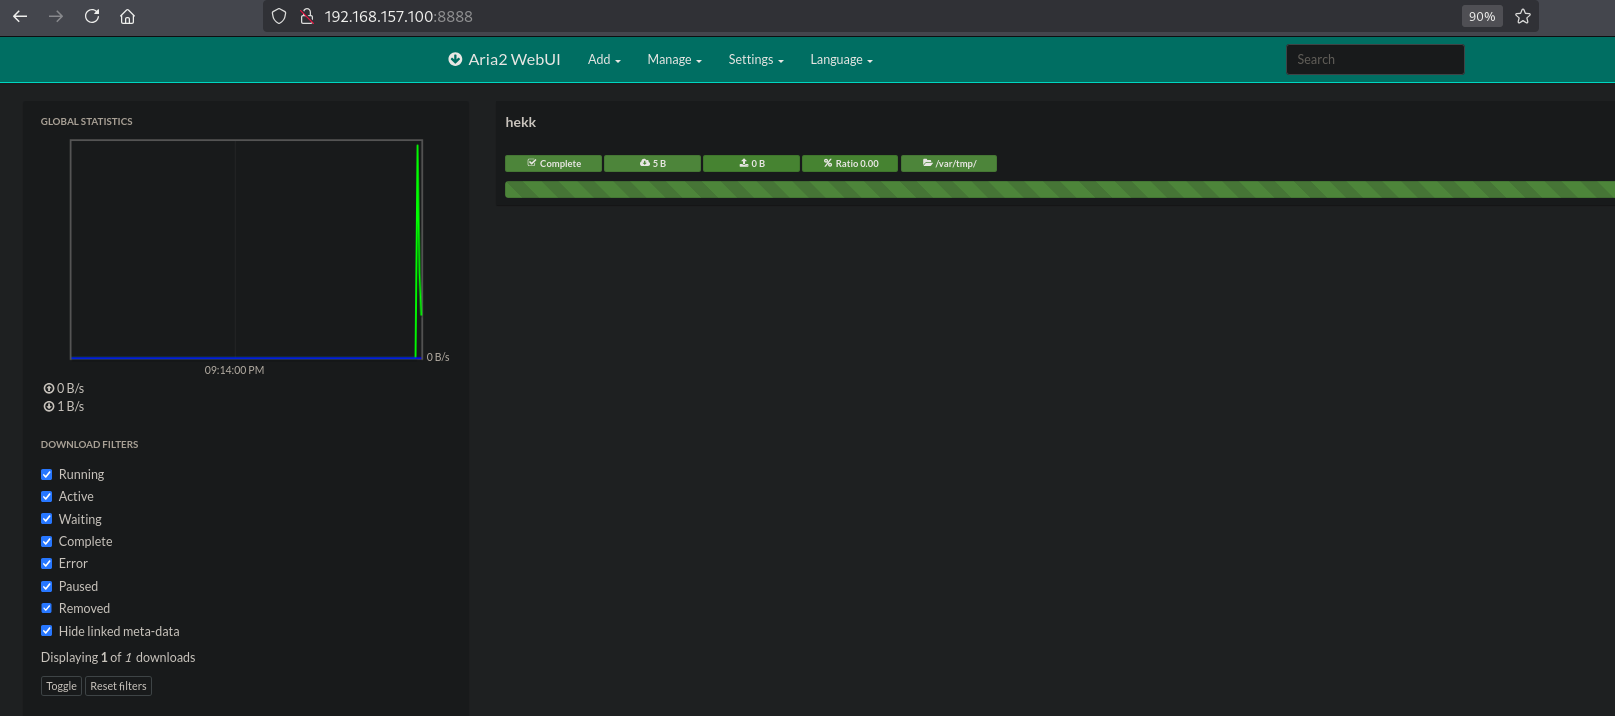
Task: Click in the Search input field
Action: point(1374,59)
